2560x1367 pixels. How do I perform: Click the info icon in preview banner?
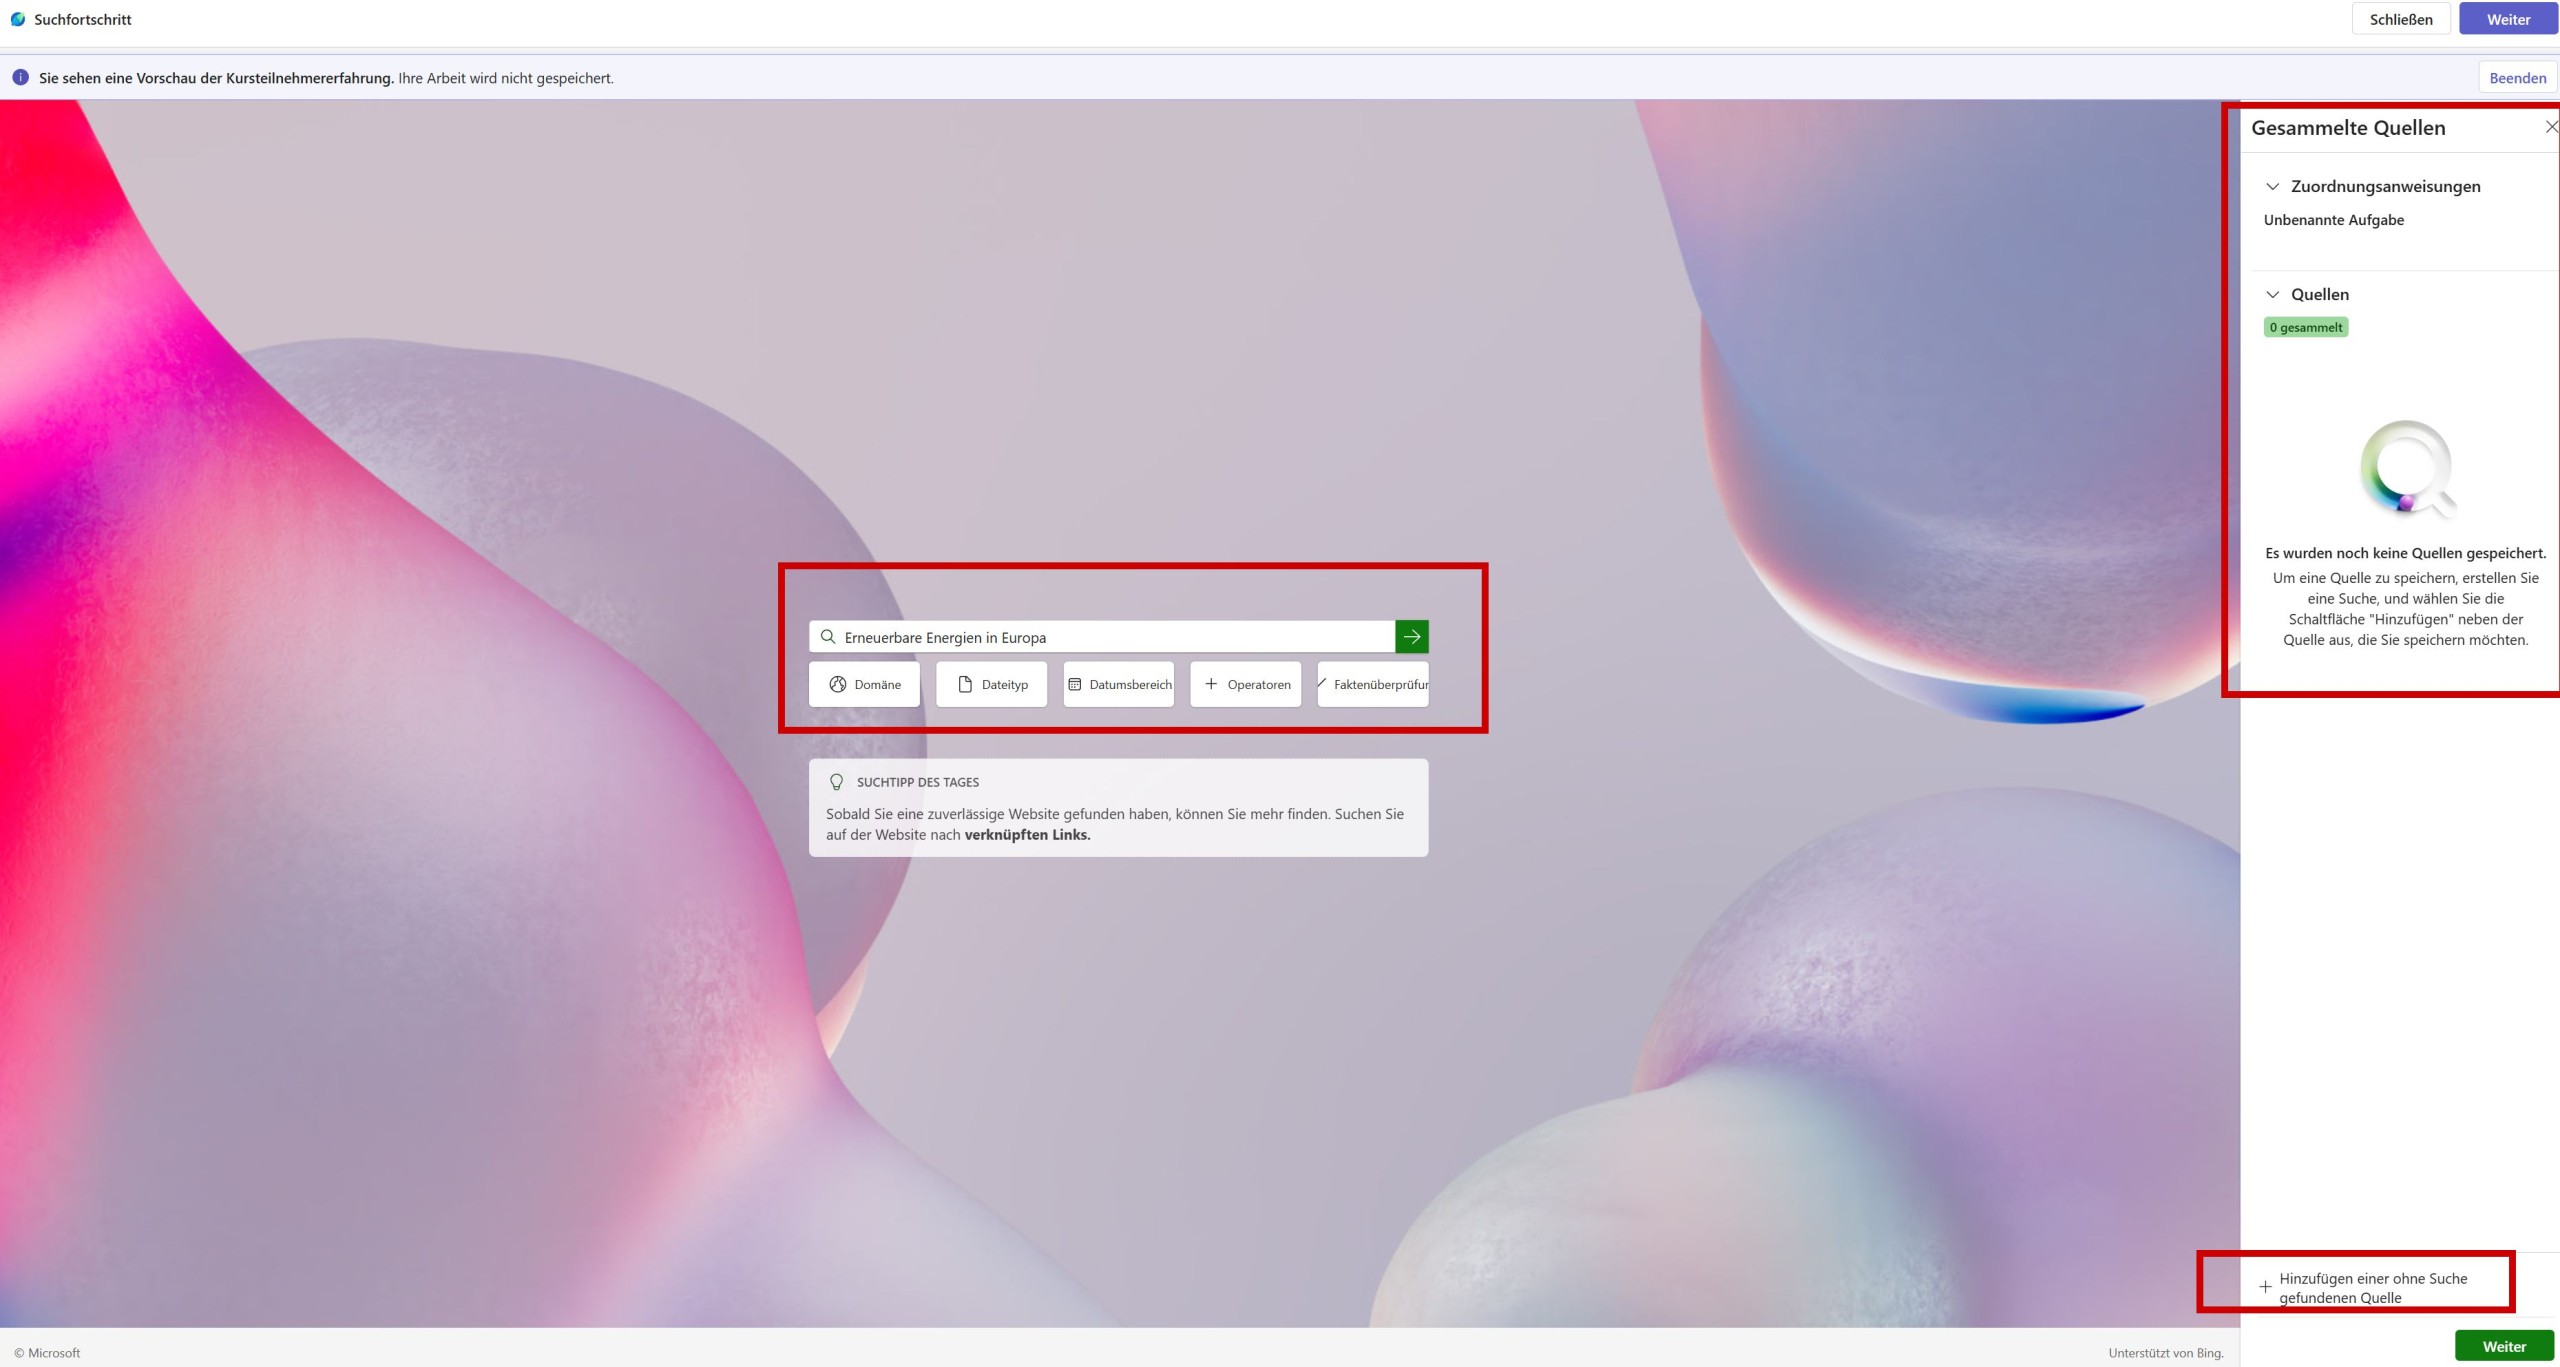(20, 78)
